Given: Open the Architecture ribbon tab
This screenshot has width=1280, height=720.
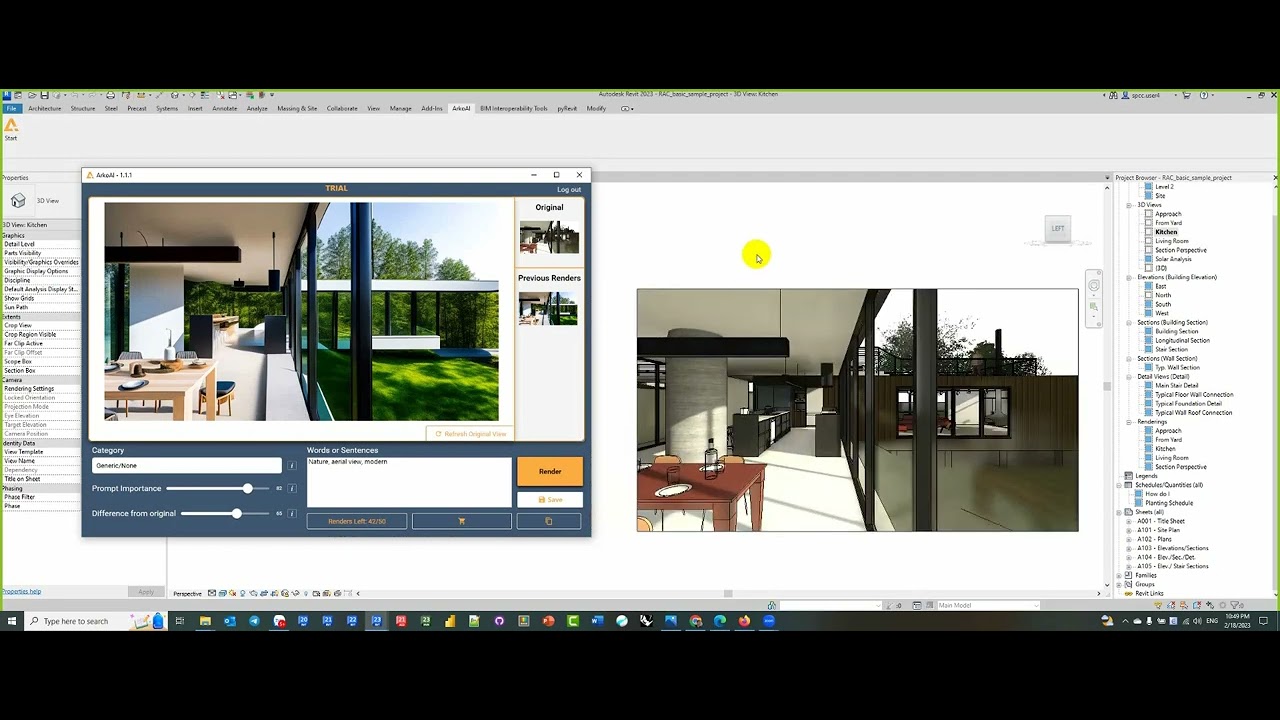Looking at the screenshot, I should [45, 108].
